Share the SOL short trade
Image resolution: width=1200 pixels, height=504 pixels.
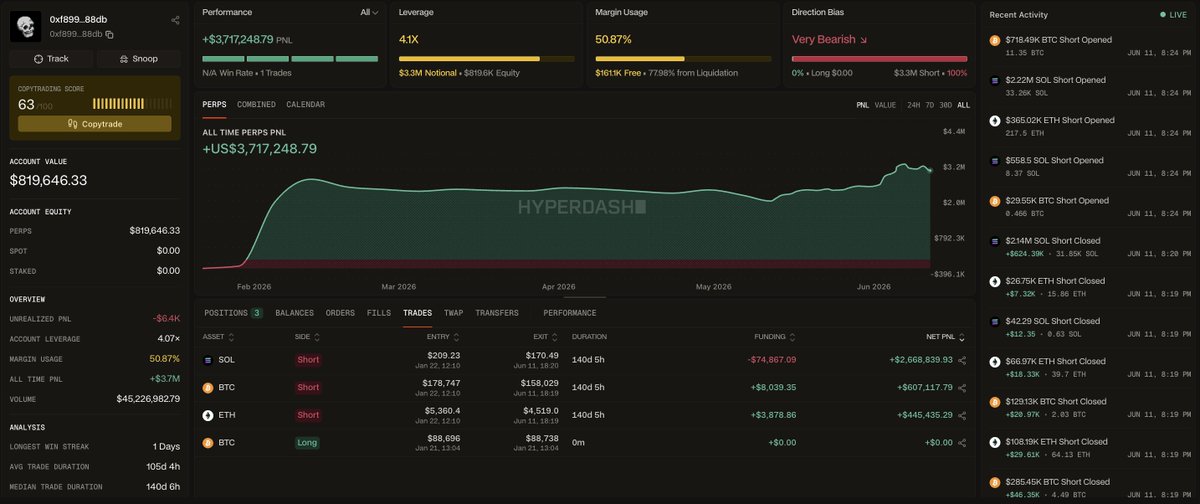tap(962, 360)
